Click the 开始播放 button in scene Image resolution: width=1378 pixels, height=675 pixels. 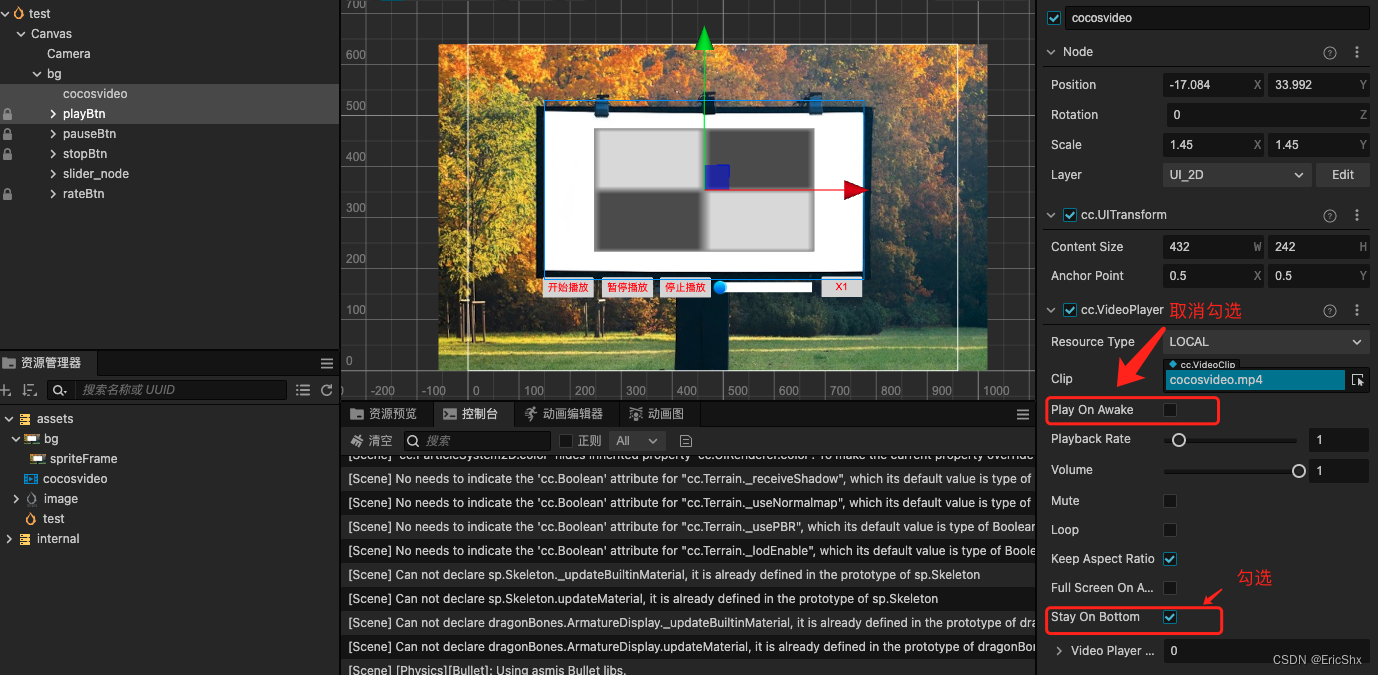click(568, 287)
